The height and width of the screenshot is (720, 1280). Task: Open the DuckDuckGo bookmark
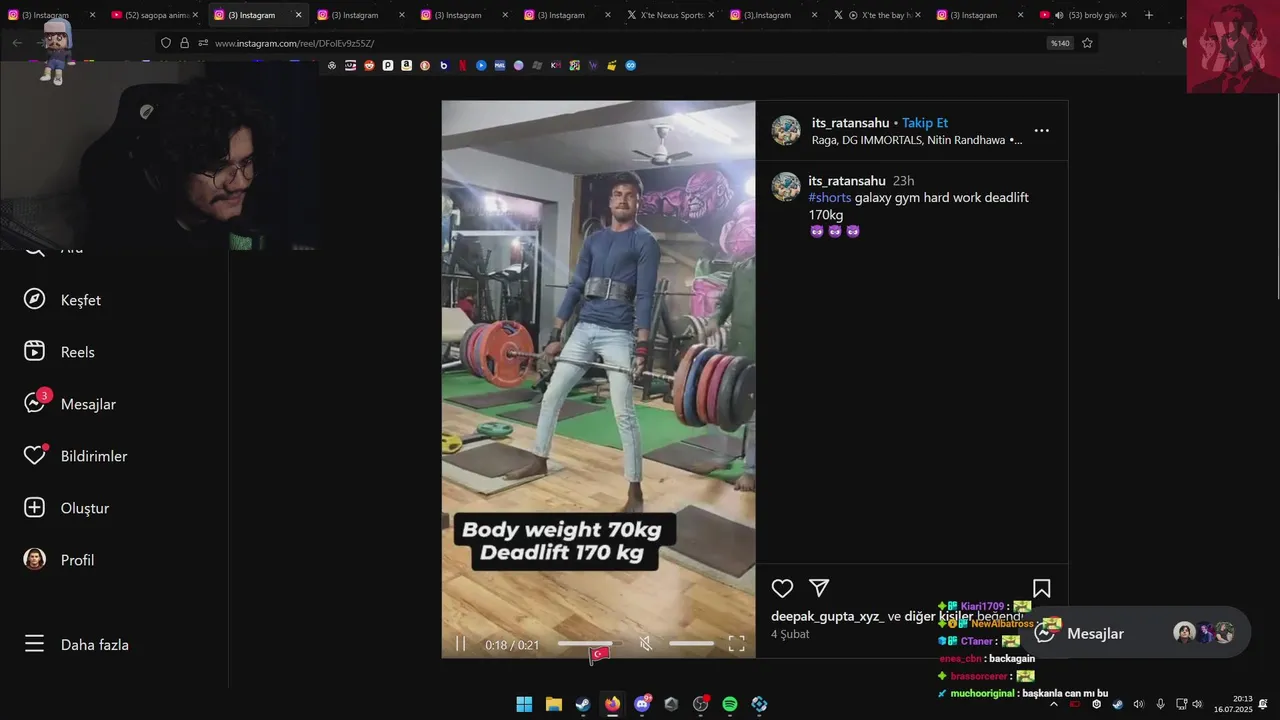point(425,65)
